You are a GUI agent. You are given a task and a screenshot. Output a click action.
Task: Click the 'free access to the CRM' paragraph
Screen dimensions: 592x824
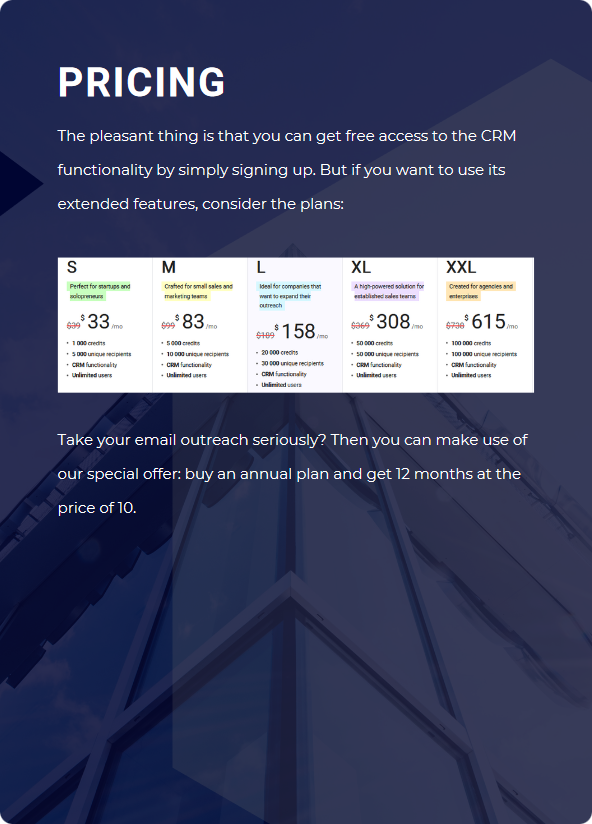point(287,170)
